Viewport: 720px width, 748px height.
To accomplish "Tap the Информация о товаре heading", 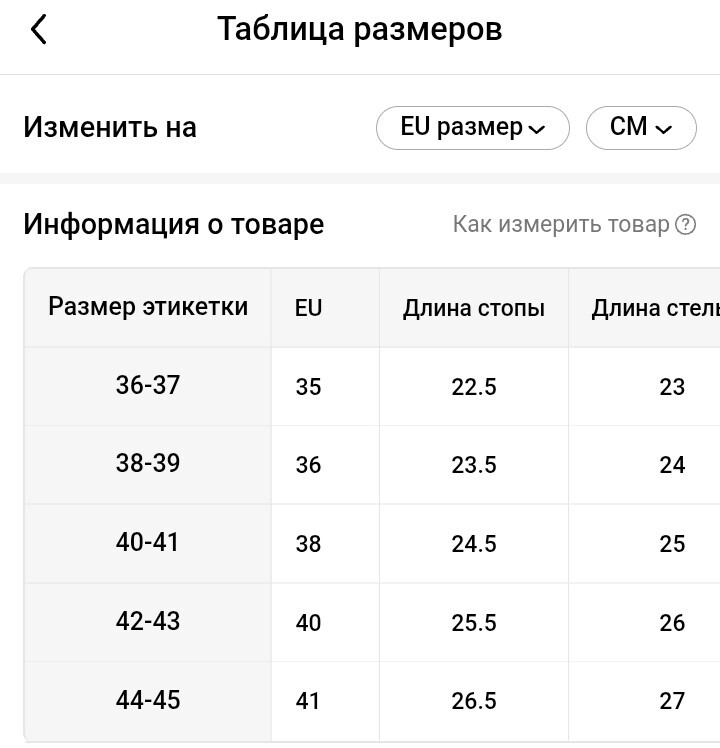I will [x=174, y=224].
